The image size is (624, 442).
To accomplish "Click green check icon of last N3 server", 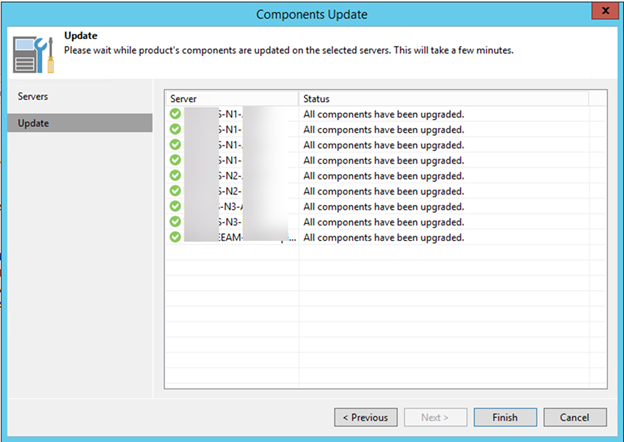I will [x=176, y=221].
